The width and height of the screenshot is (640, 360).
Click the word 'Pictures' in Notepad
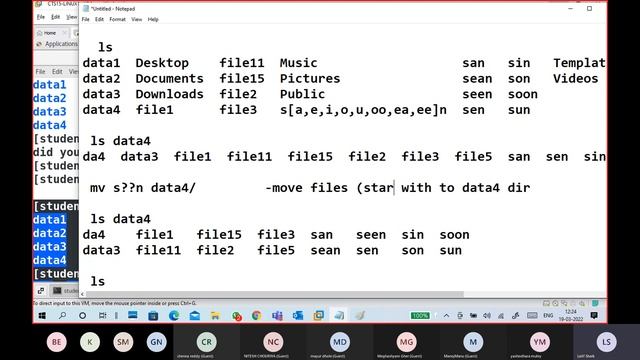pos(310,78)
